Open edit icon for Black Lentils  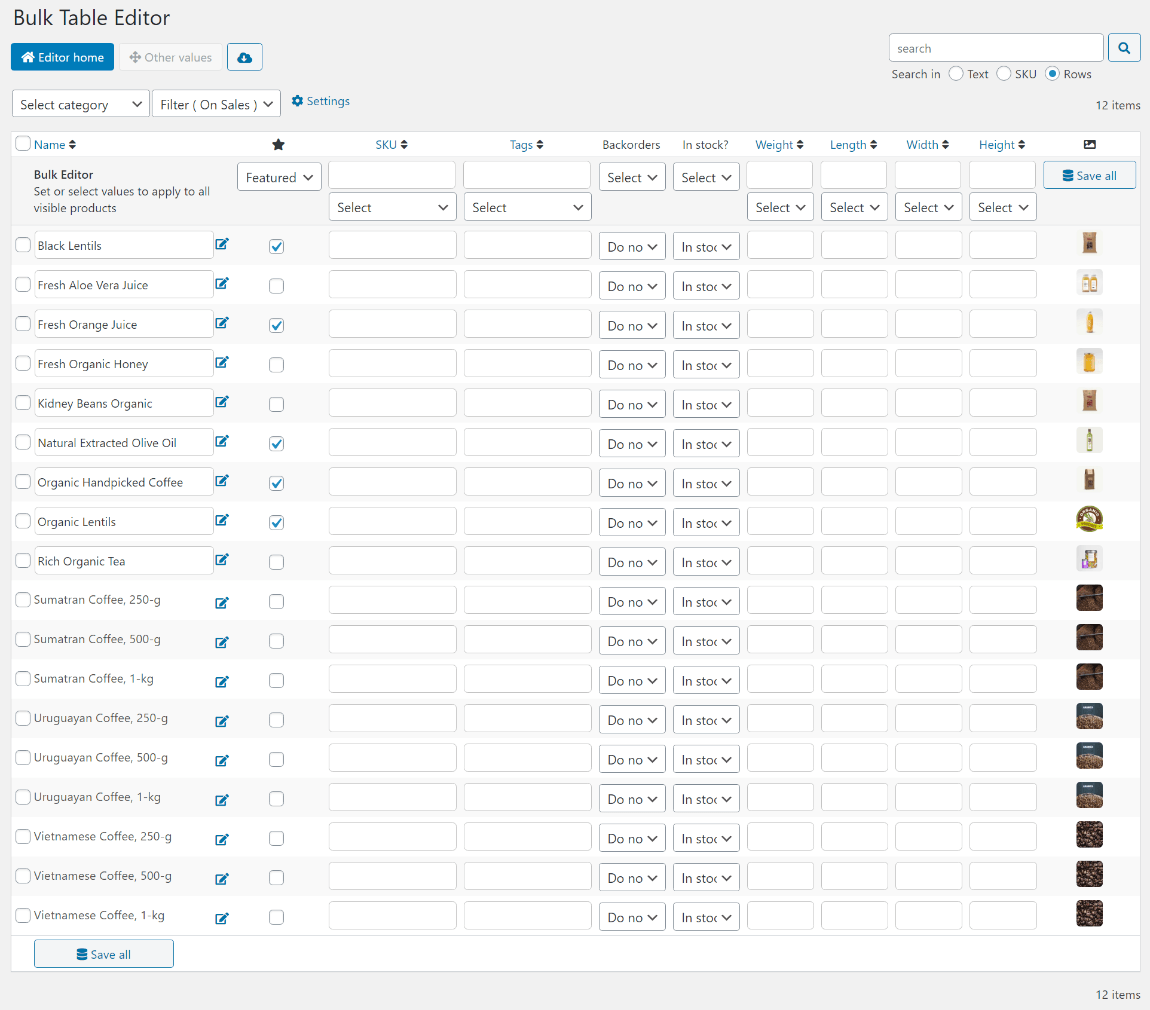pyautogui.click(x=221, y=244)
